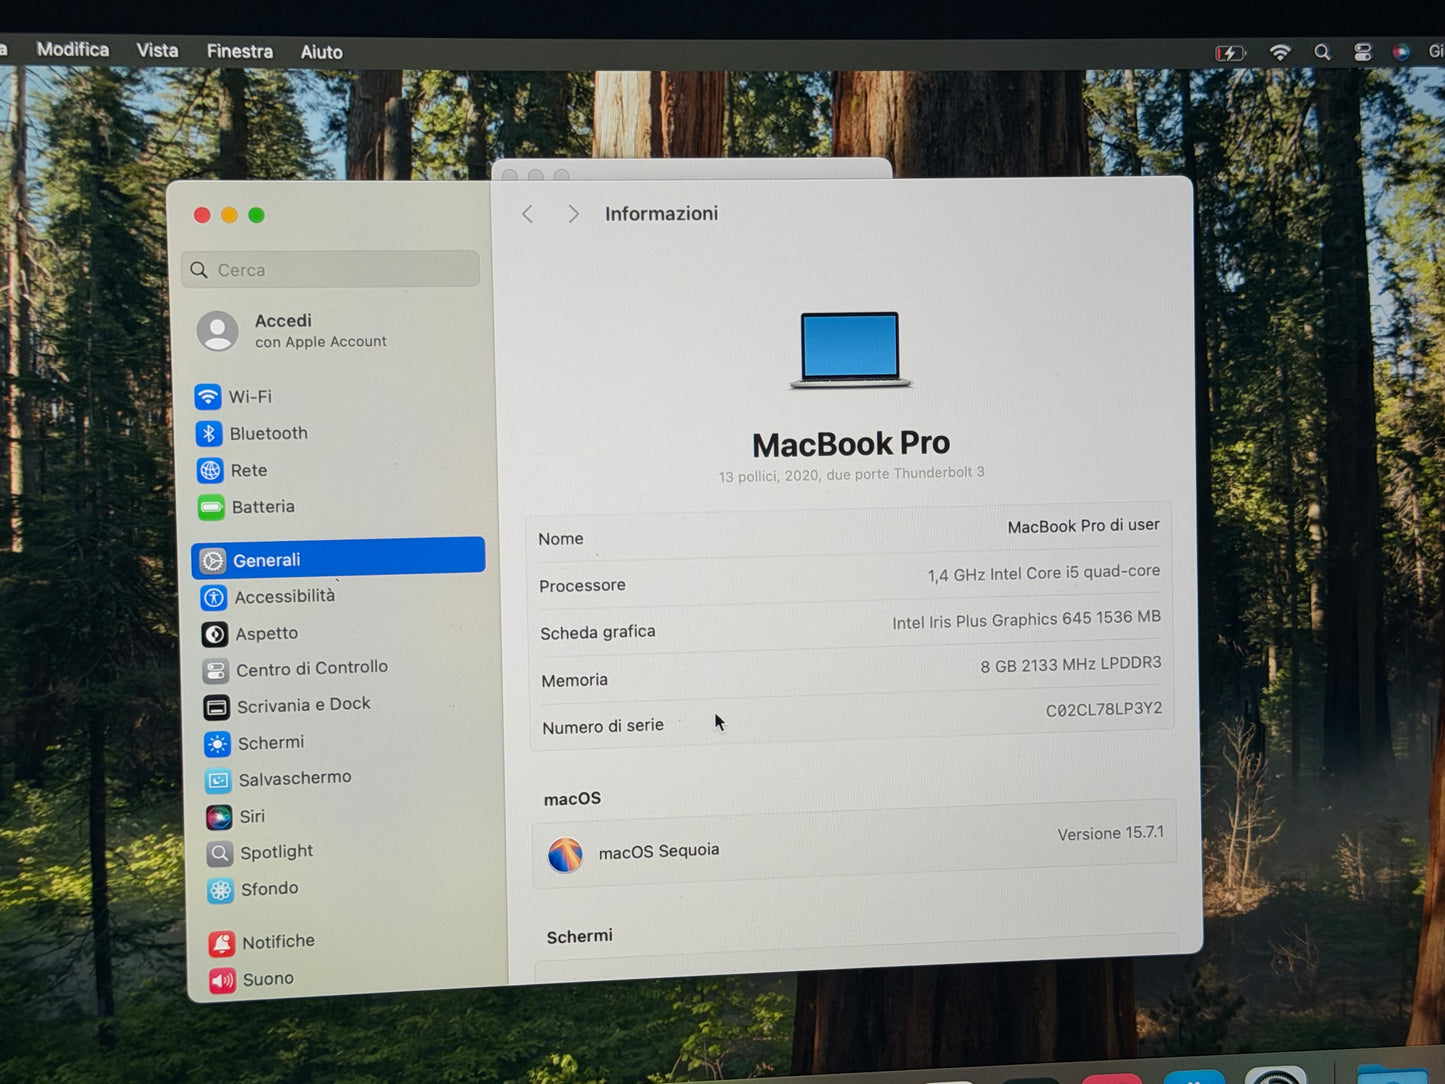1445x1084 pixels.
Task: Open the Batteria battery icon
Action: tap(211, 507)
